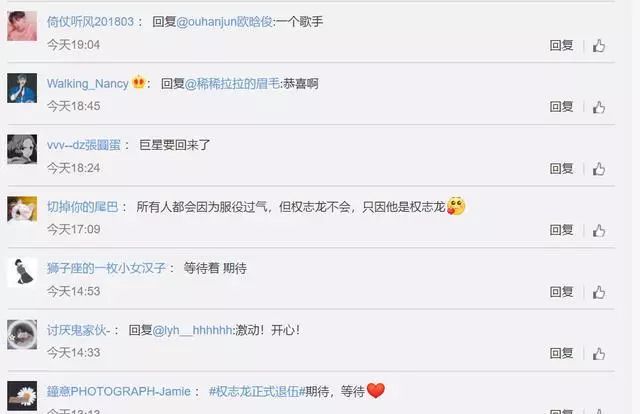
Task: Click thumbs-up on 巨星要回来了 comment
Action: [x=599, y=169]
